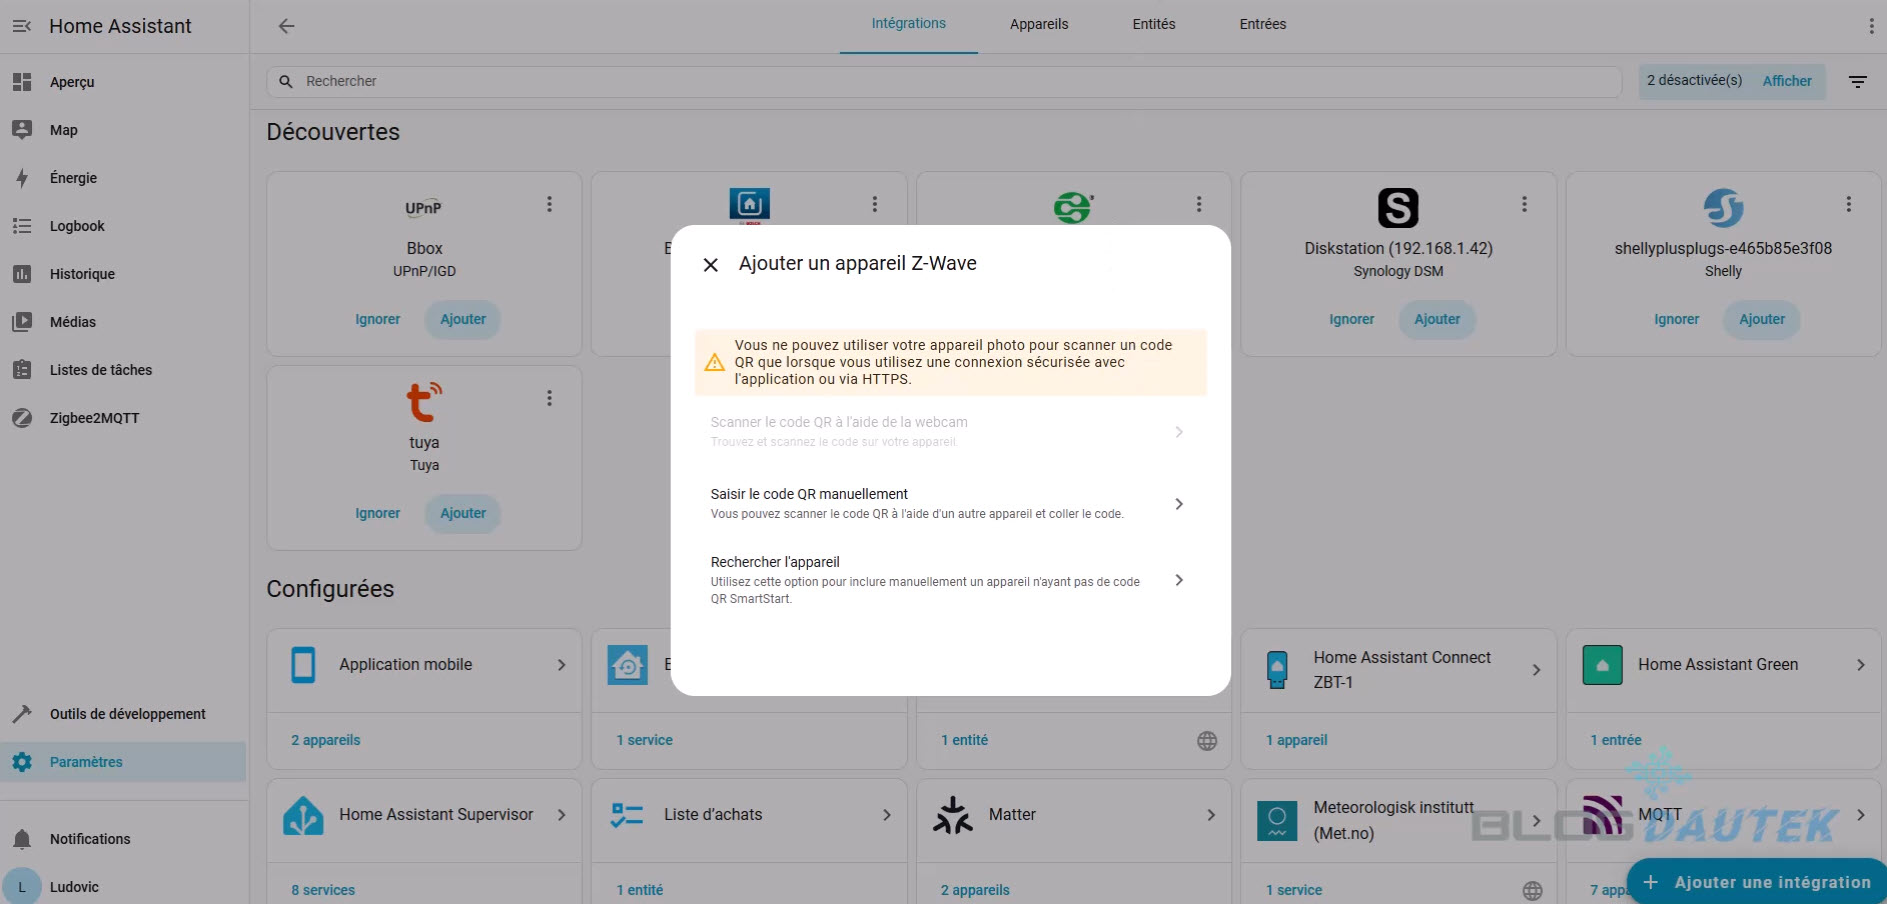Open Zigbee2MQTT from the sidebar
The image size is (1887, 904).
pyautogui.click(x=94, y=418)
